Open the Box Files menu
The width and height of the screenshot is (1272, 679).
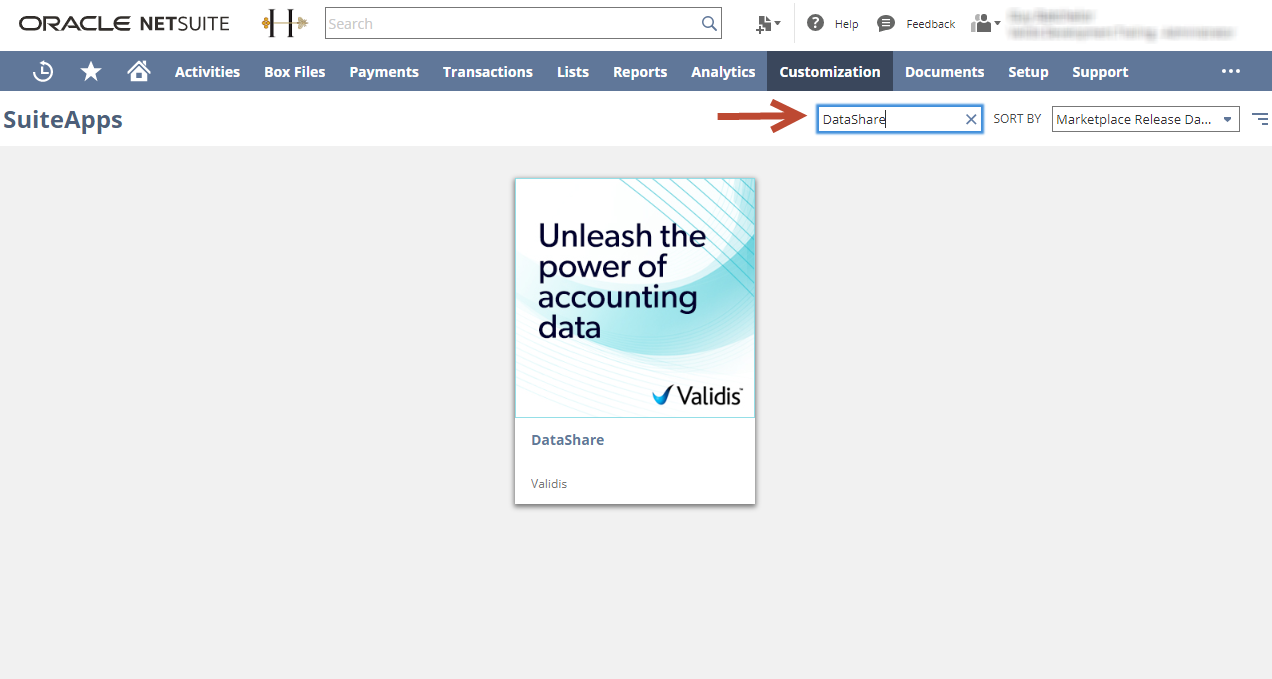click(295, 72)
